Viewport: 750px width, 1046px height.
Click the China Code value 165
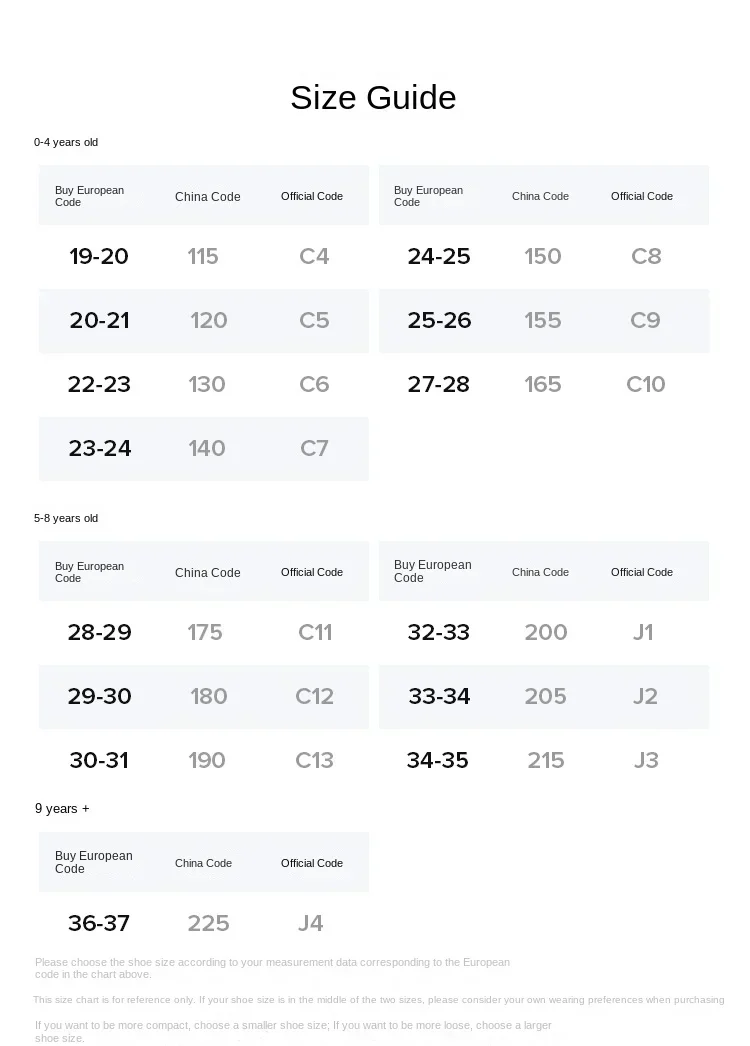click(543, 384)
